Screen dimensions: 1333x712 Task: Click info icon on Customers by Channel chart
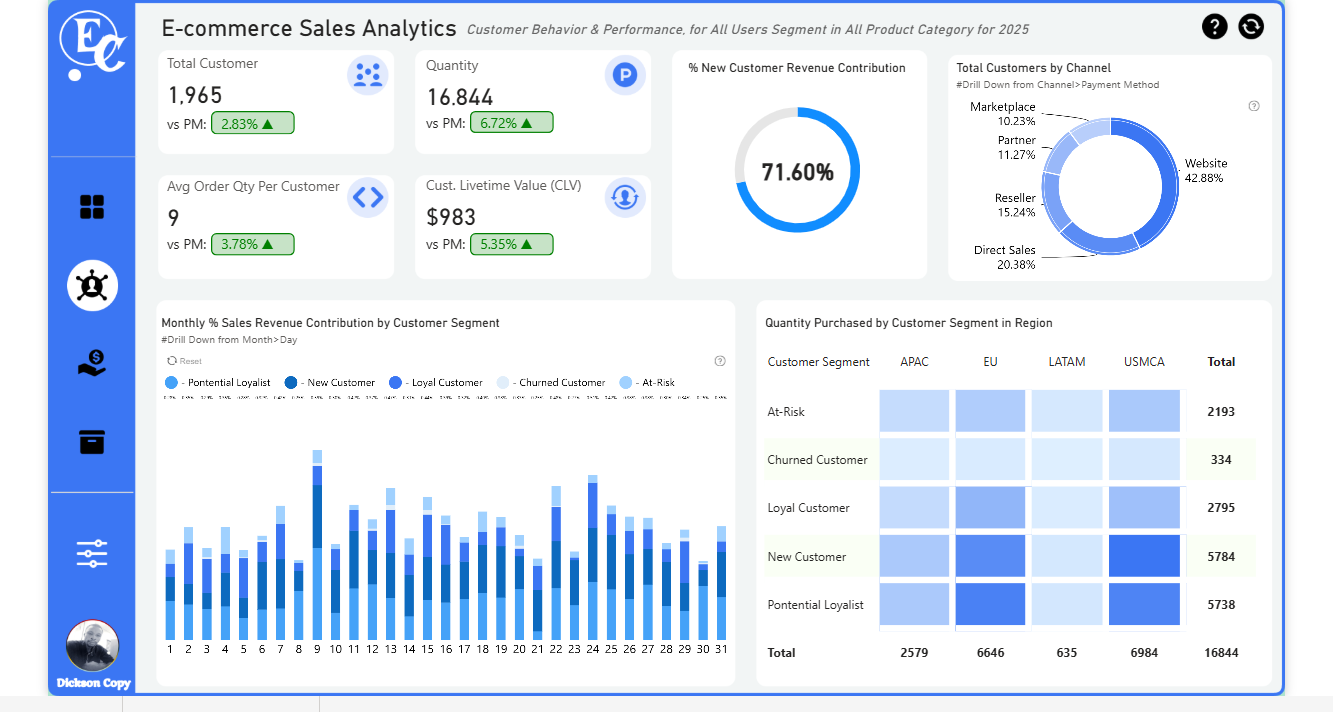click(1254, 106)
